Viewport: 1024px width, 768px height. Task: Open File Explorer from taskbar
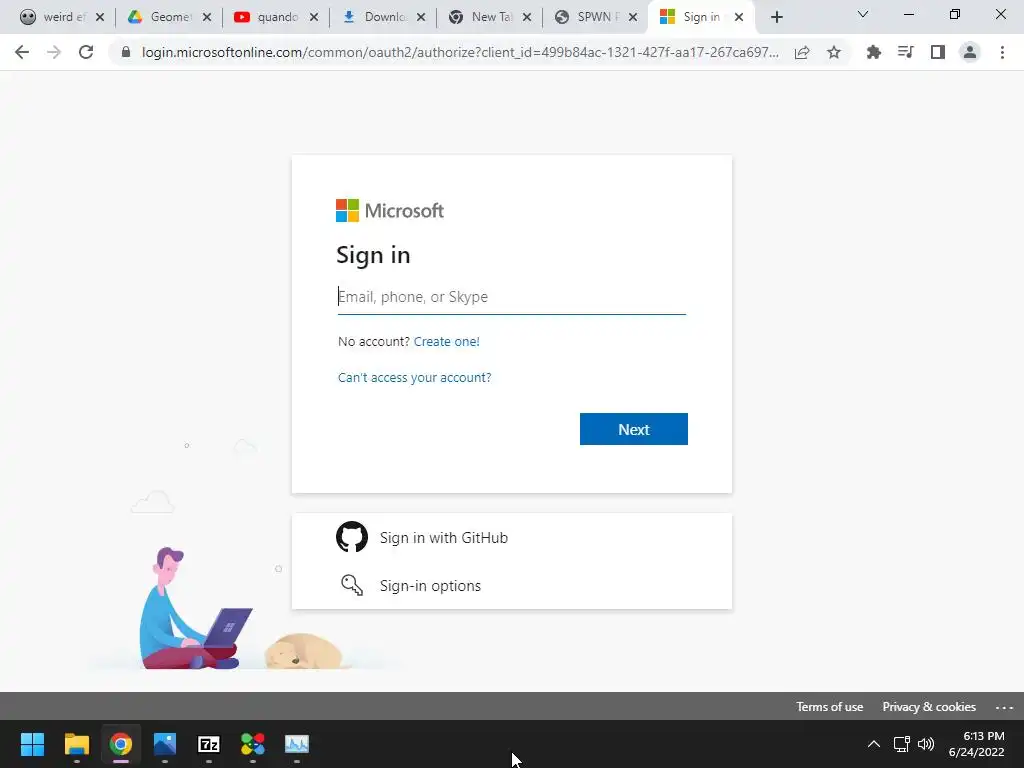(x=76, y=744)
